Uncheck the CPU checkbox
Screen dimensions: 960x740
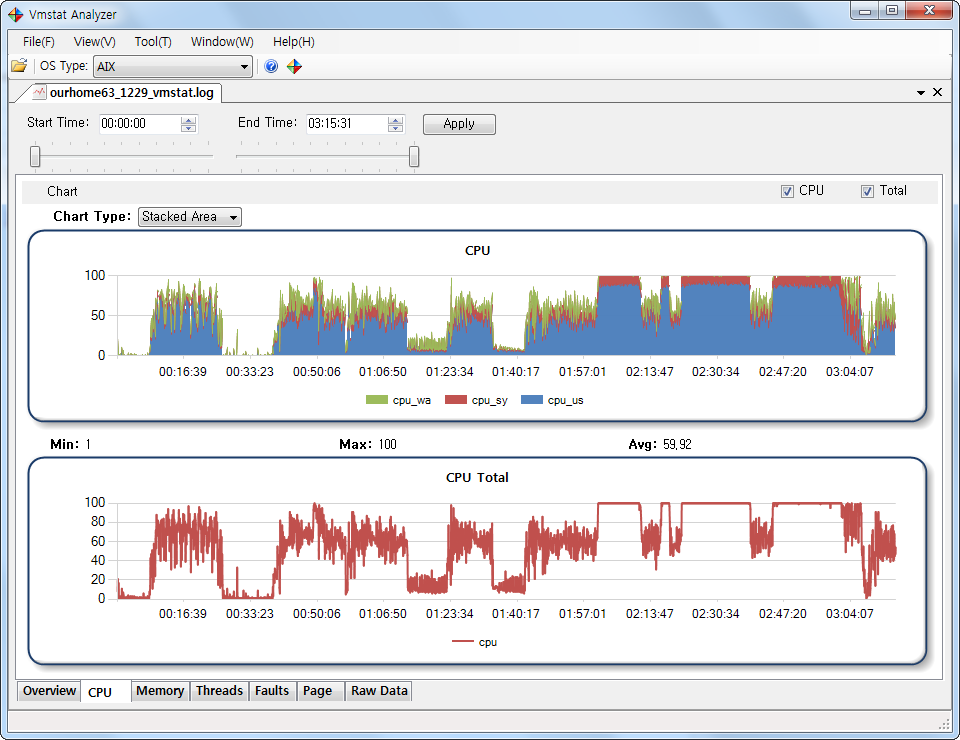788,190
